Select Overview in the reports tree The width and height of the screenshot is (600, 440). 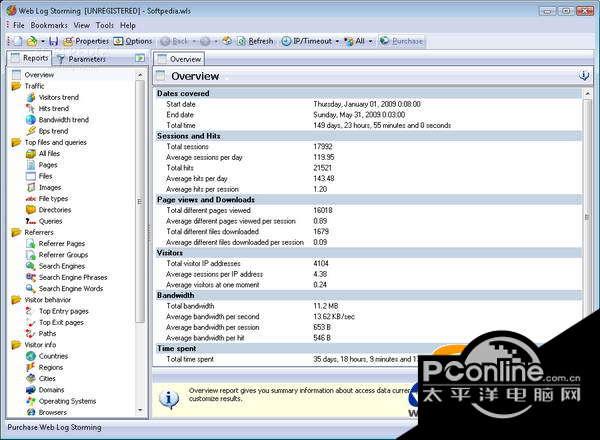click(39, 75)
